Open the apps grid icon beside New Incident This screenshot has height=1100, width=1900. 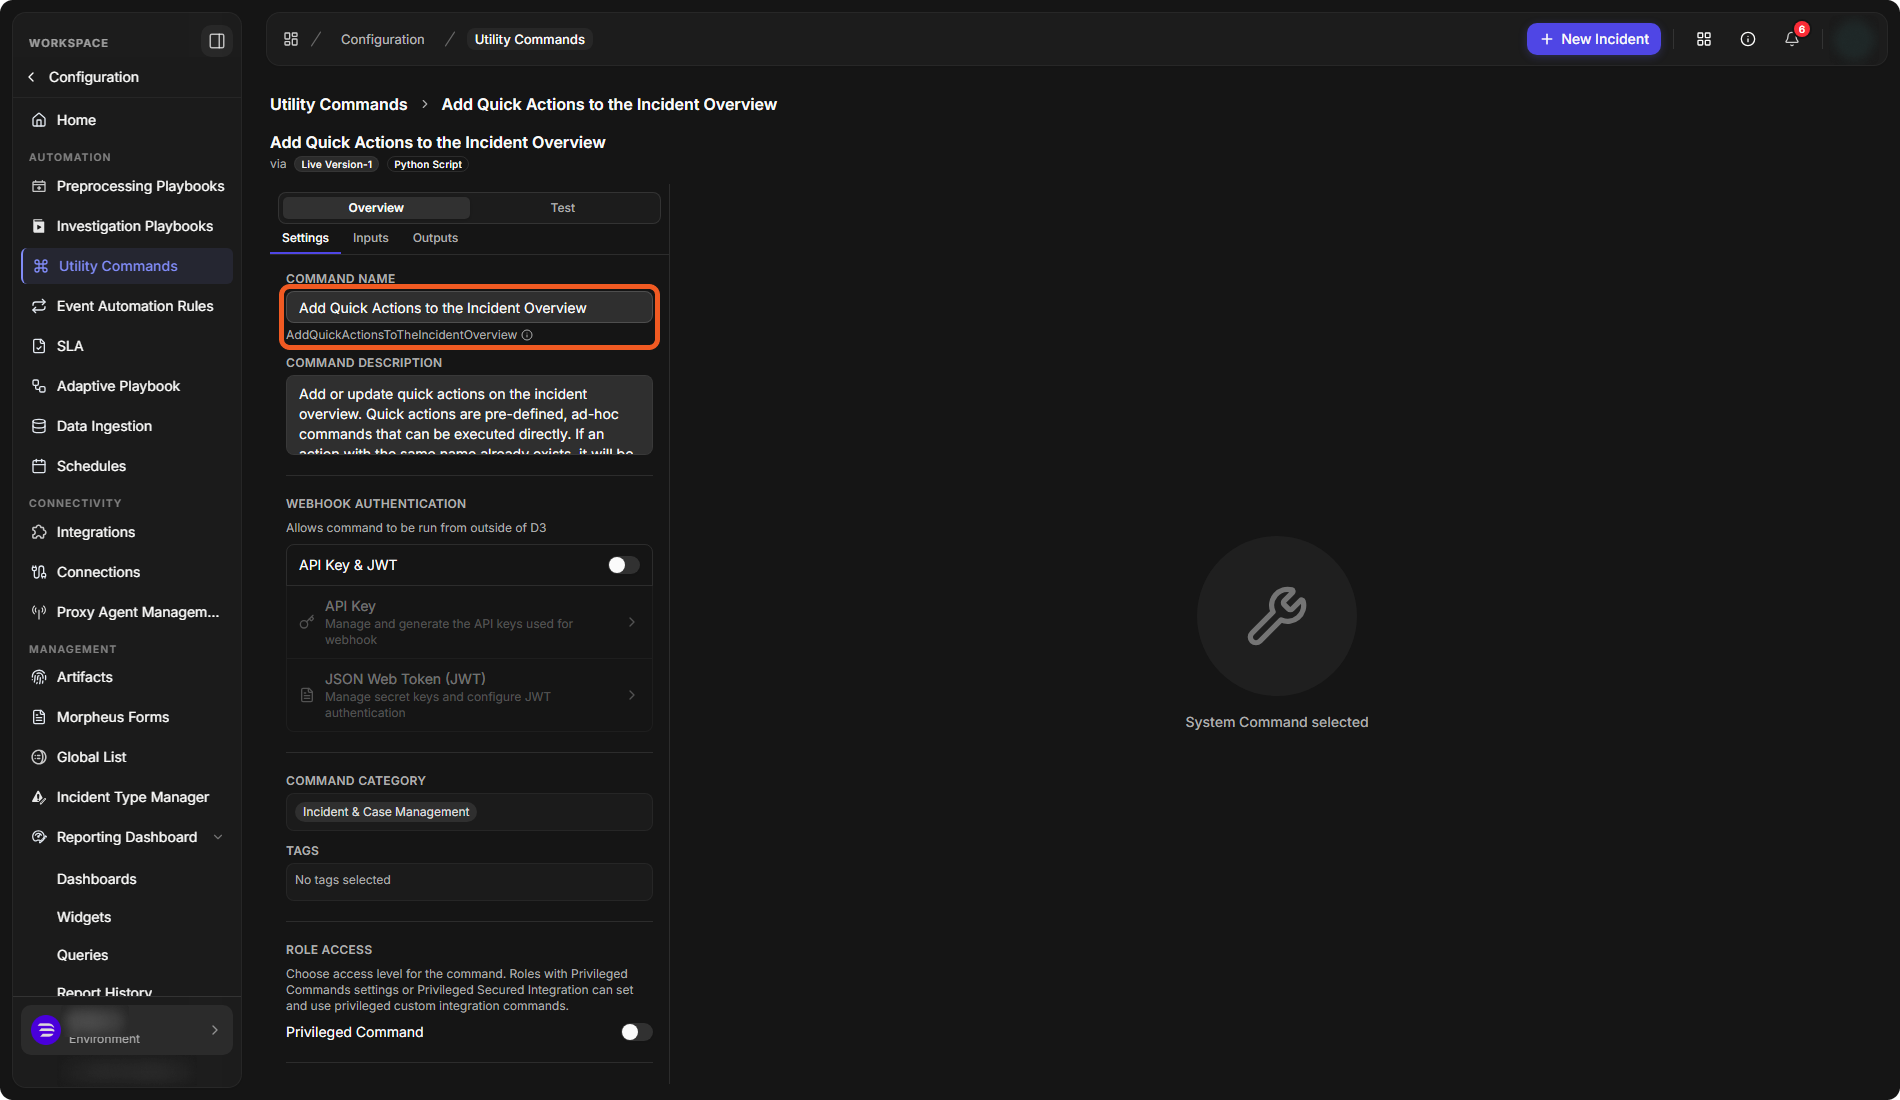[x=1704, y=39]
